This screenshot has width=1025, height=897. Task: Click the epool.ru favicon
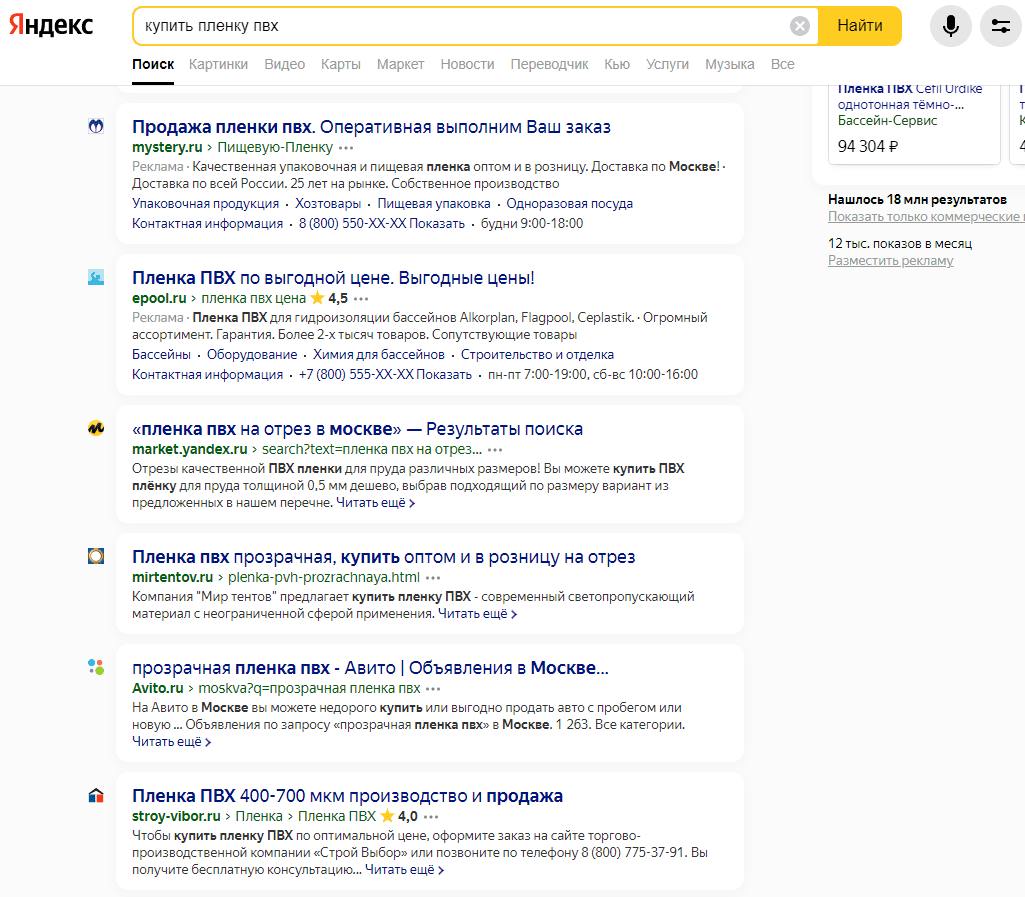[x=96, y=277]
